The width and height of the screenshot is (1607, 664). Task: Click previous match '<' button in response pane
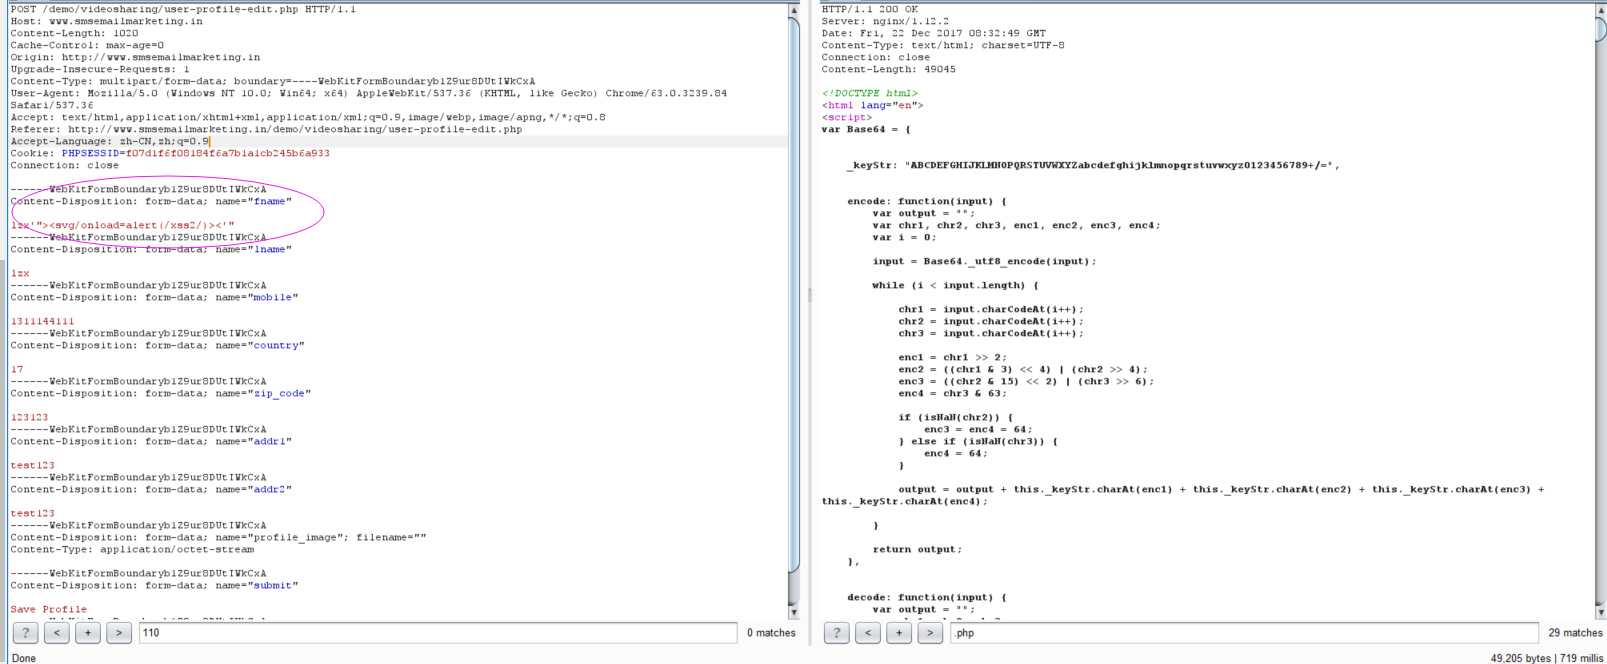[x=868, y=633]
